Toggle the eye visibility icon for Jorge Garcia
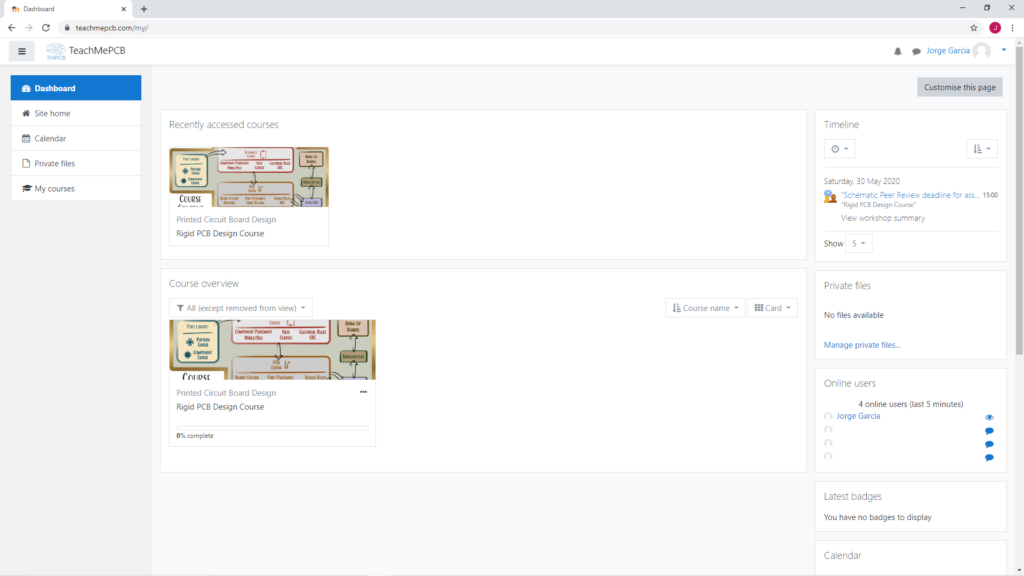 989,417
